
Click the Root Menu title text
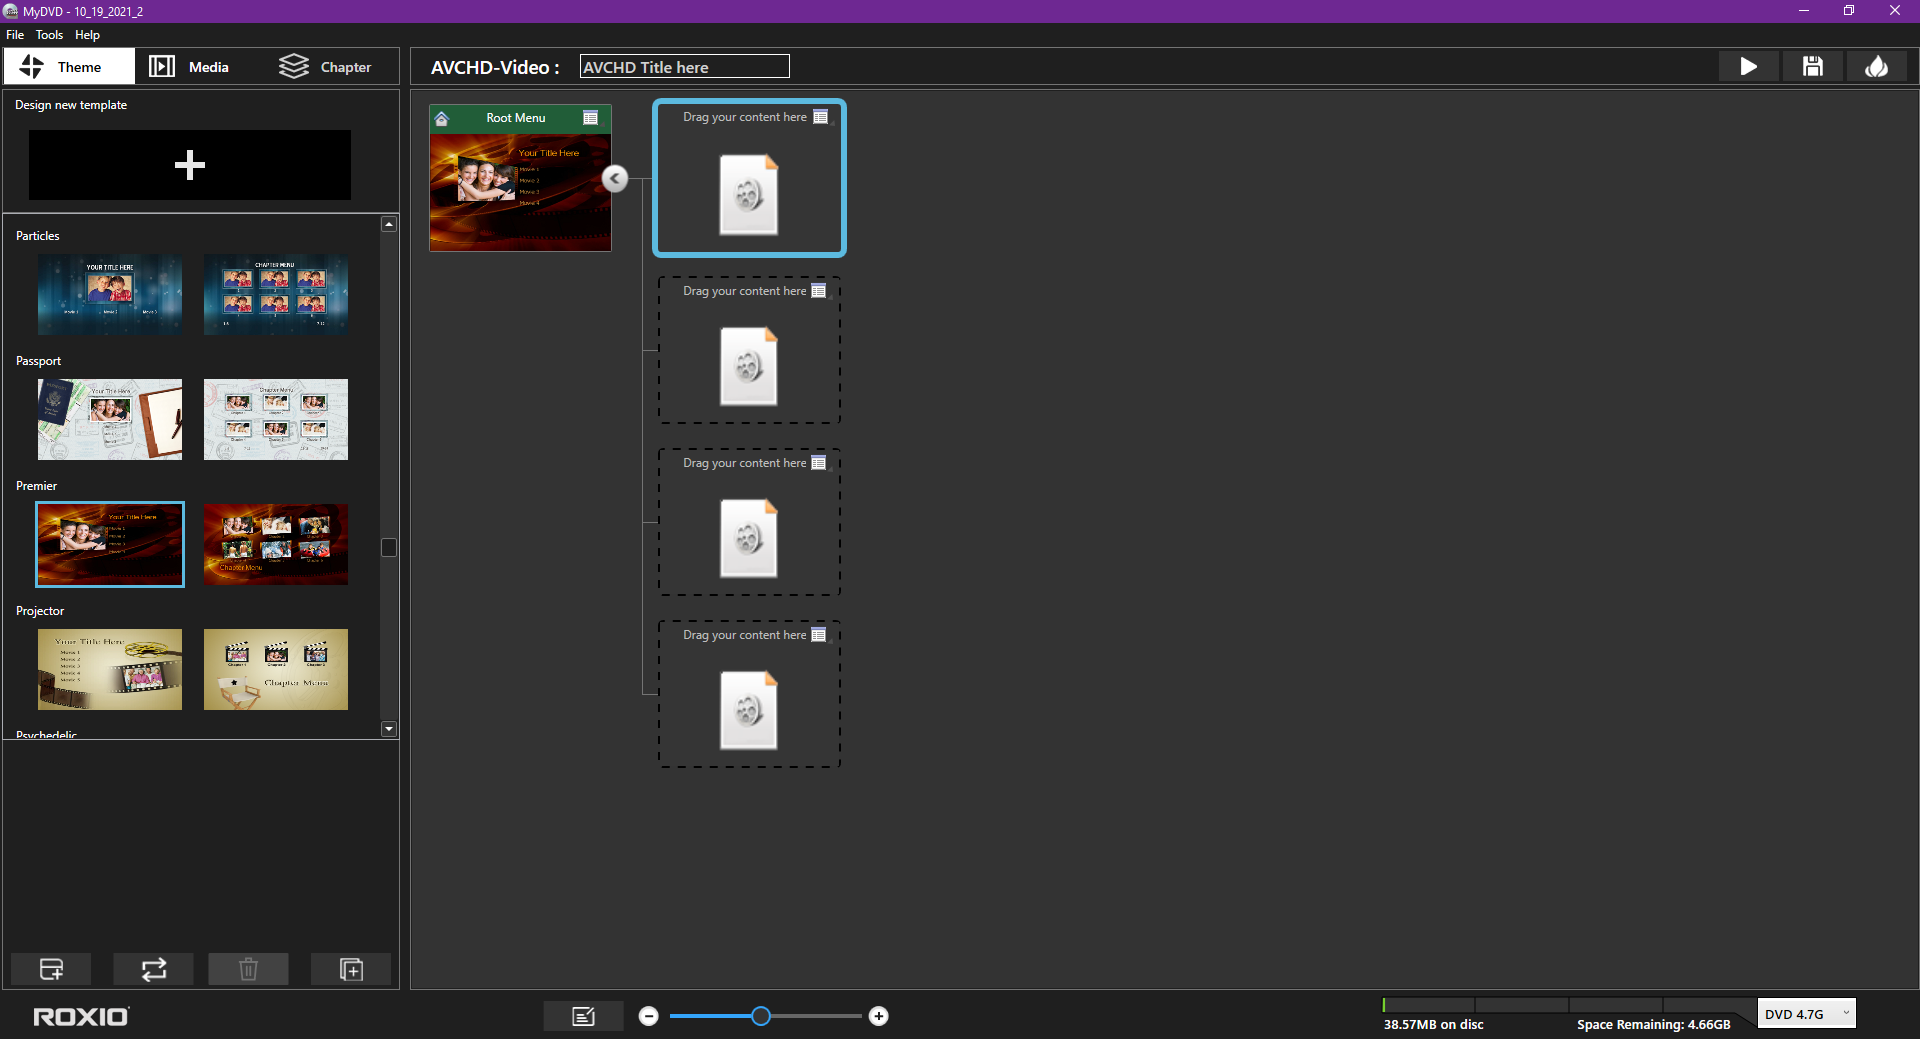[516, 118]
